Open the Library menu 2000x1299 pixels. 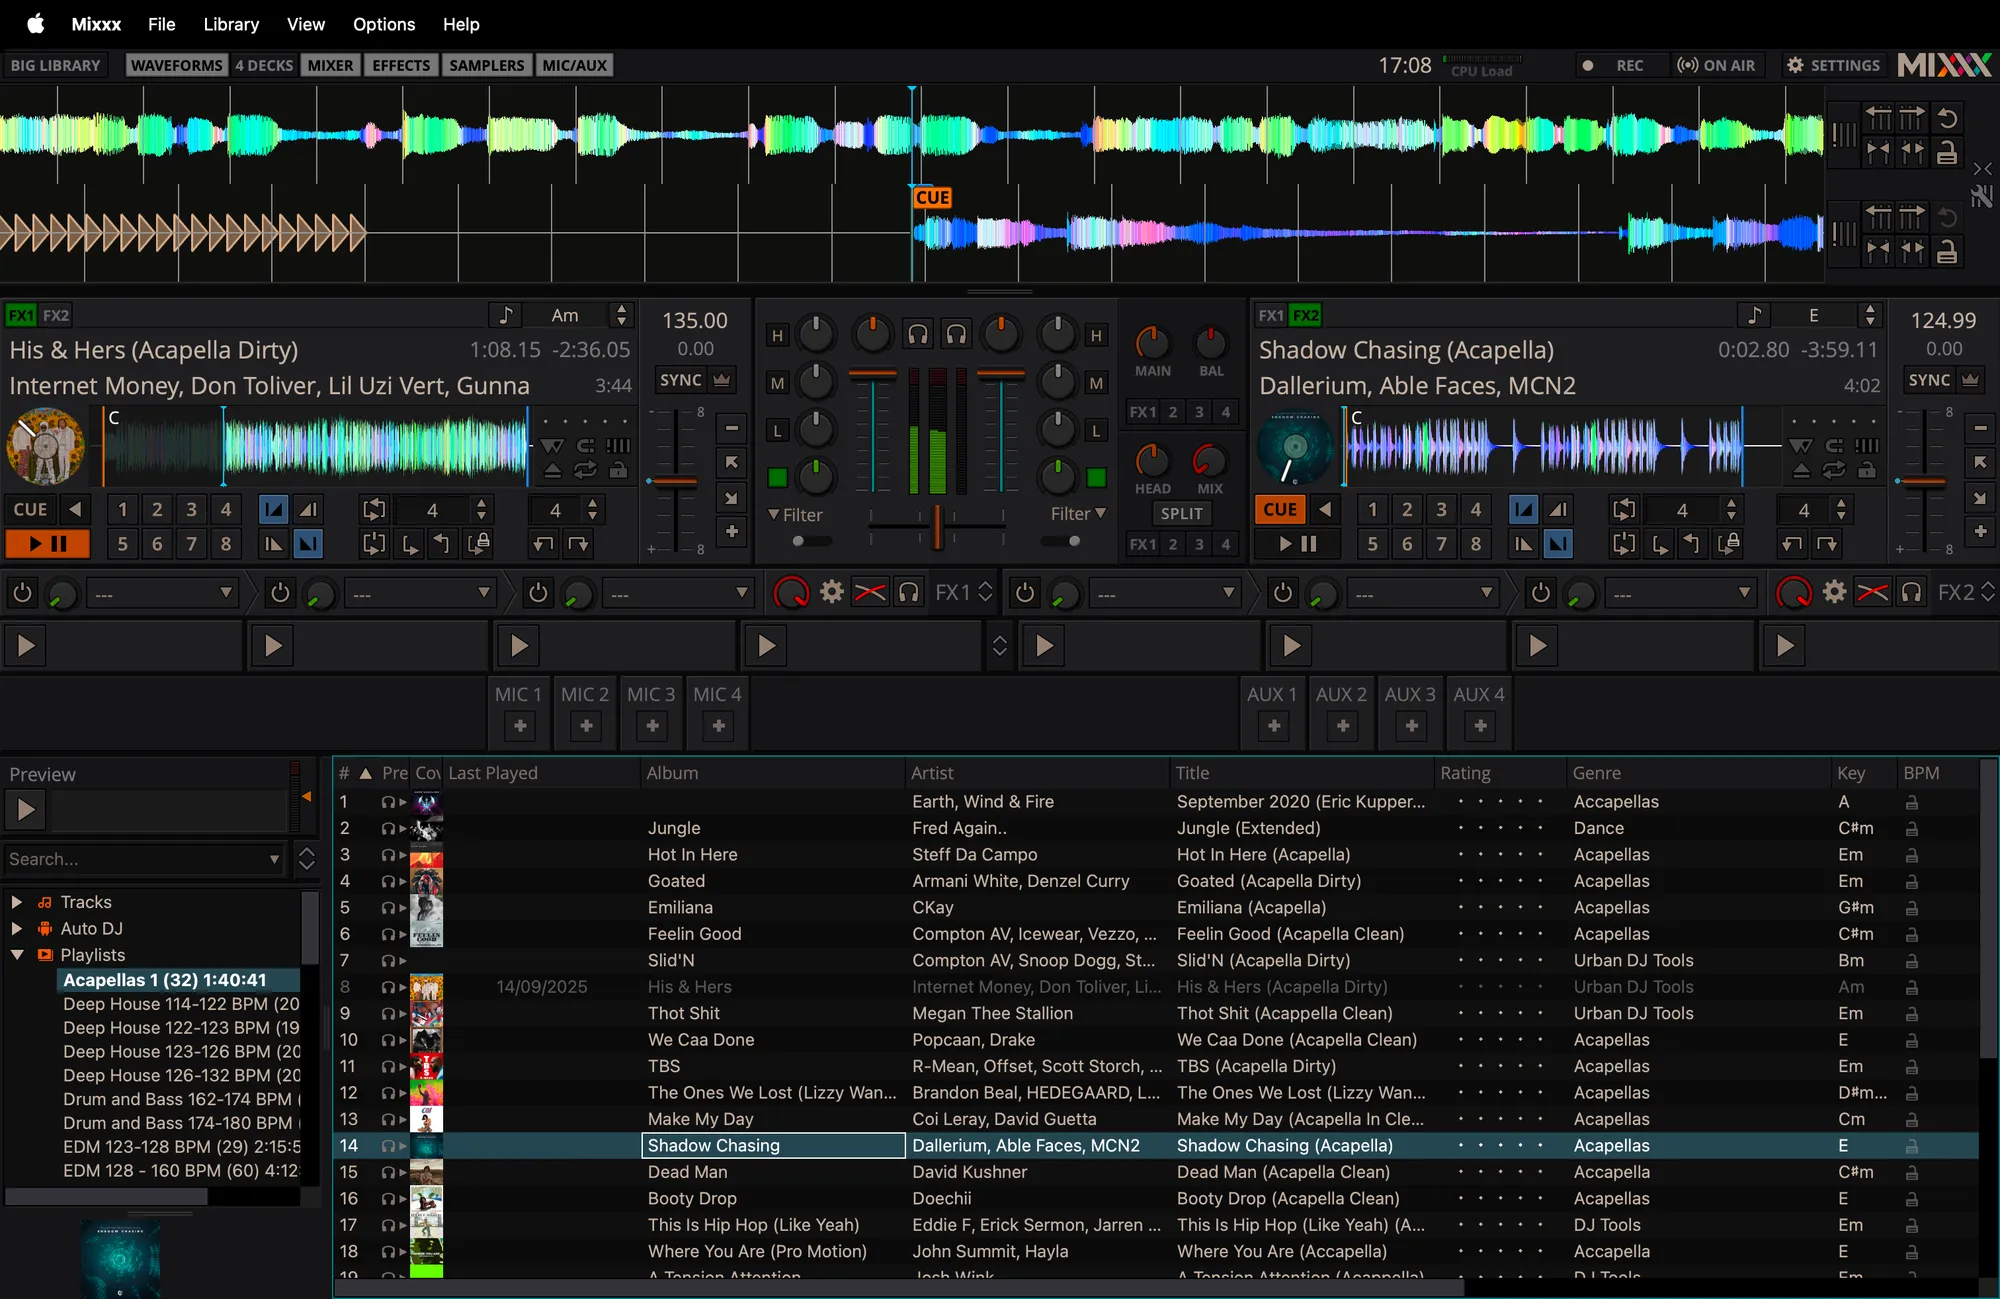point(231,24)
